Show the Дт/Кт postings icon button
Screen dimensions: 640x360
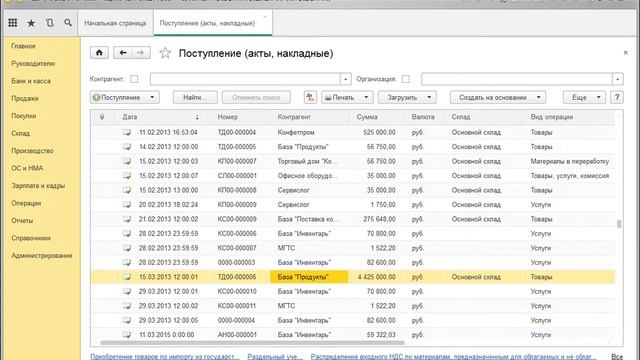pos(310,97)
